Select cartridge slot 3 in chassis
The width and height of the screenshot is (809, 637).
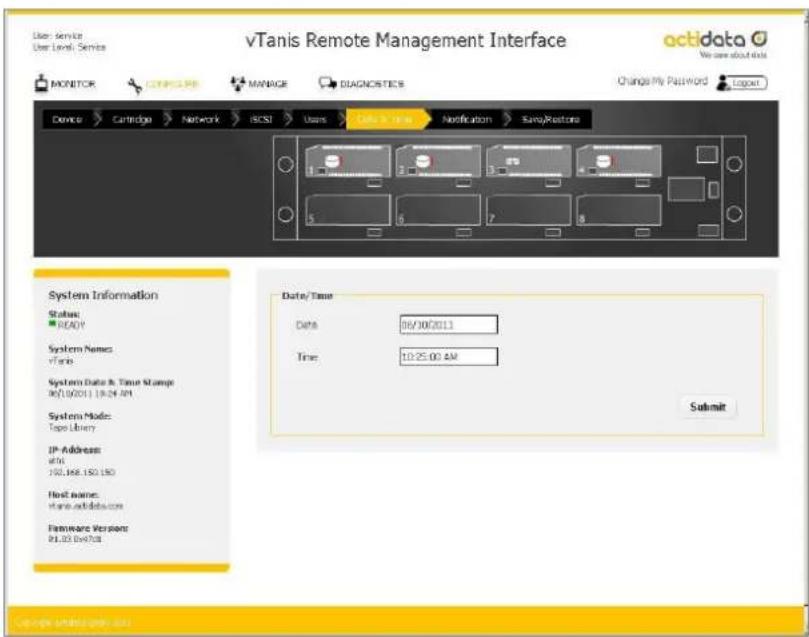point(528,161)
